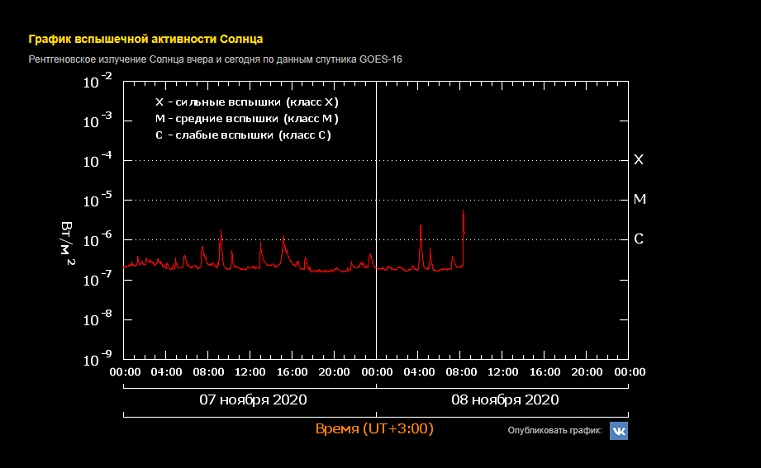Click the GOES-16 subtitle text
761x468 pixels.
pyautogui.click(x=215, y=60)
